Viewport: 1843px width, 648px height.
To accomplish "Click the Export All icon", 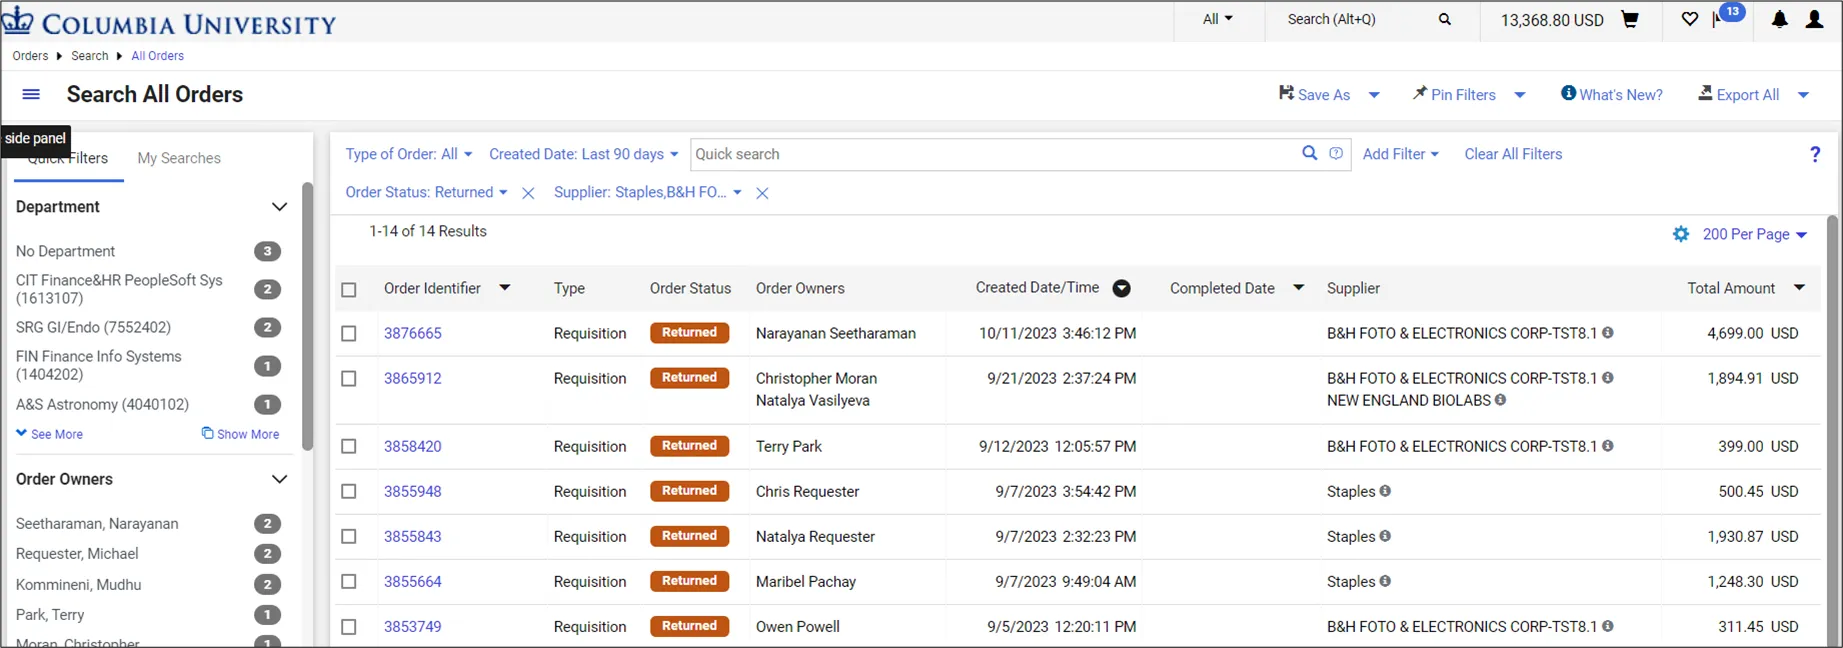I will click(x=1705, y=93).
